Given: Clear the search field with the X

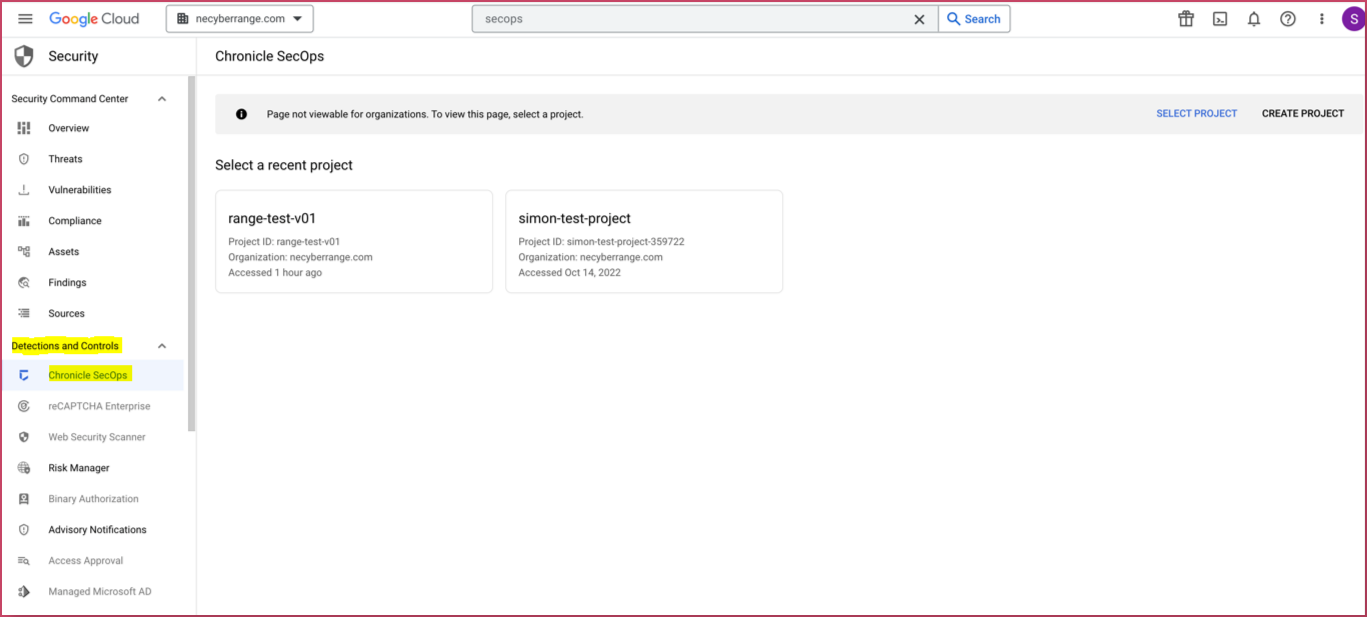Looking at the screenshot, I should [919, 19].
